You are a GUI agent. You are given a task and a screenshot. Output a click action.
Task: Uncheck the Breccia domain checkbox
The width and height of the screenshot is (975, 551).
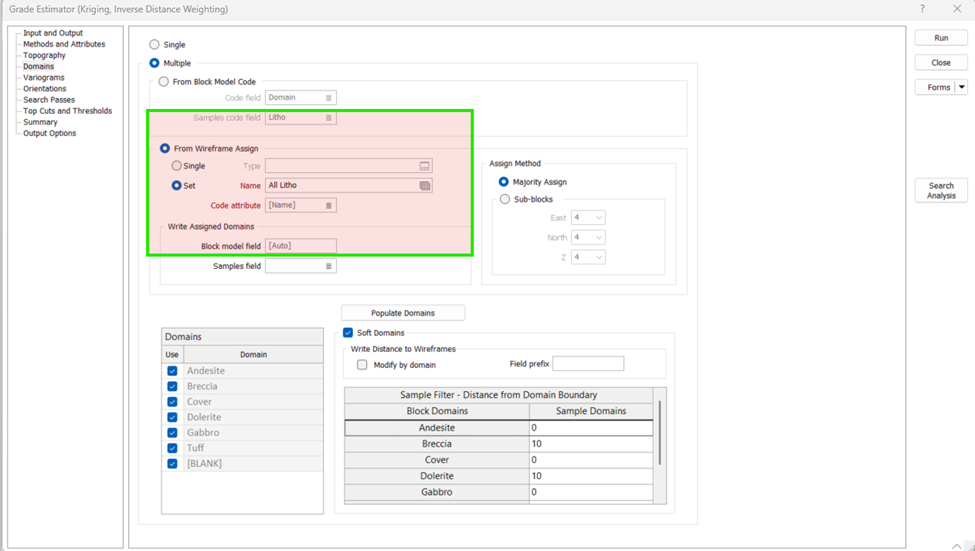tap(172, 386)
